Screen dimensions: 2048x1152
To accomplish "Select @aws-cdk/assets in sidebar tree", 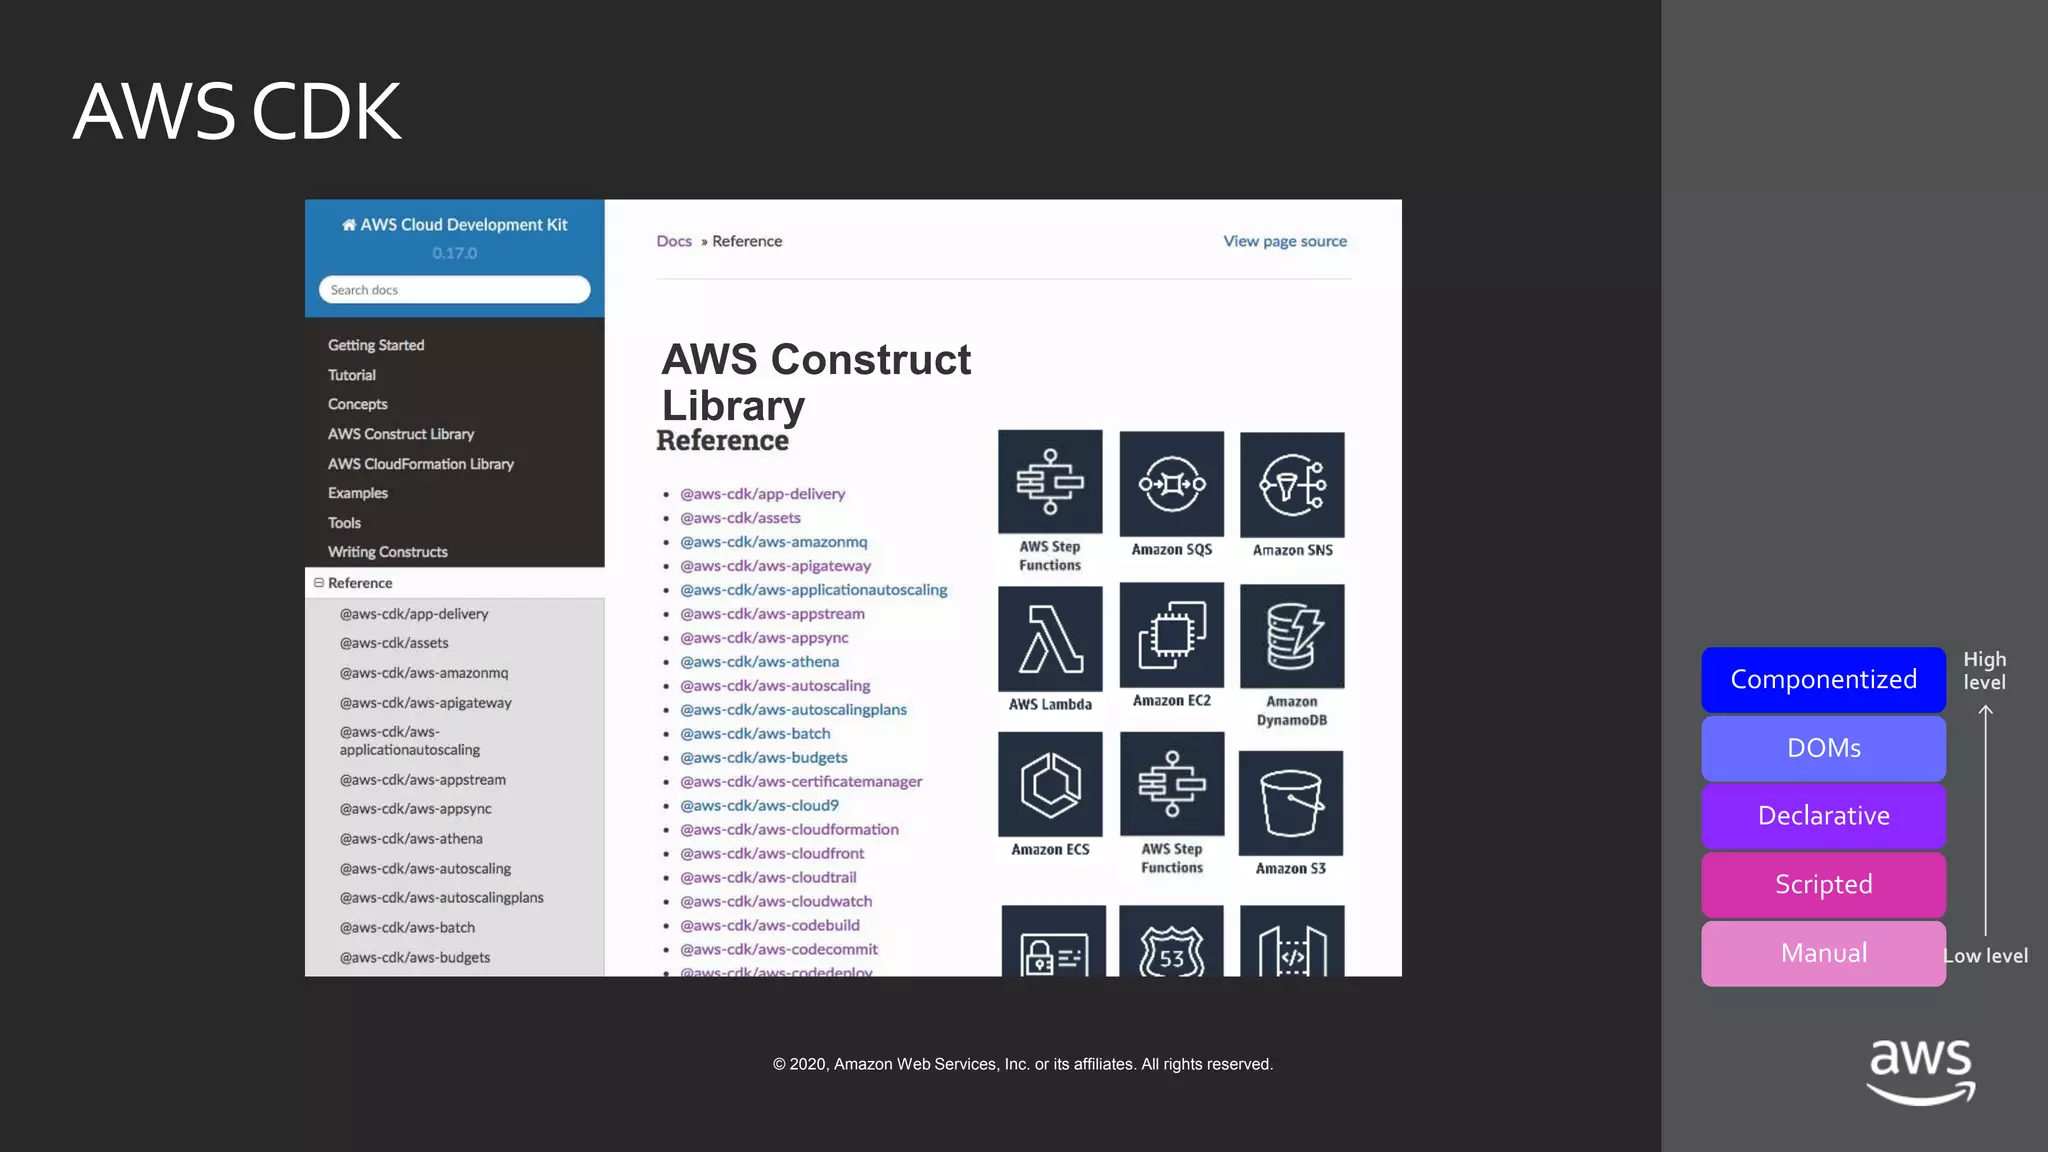I will pos(394,643).
